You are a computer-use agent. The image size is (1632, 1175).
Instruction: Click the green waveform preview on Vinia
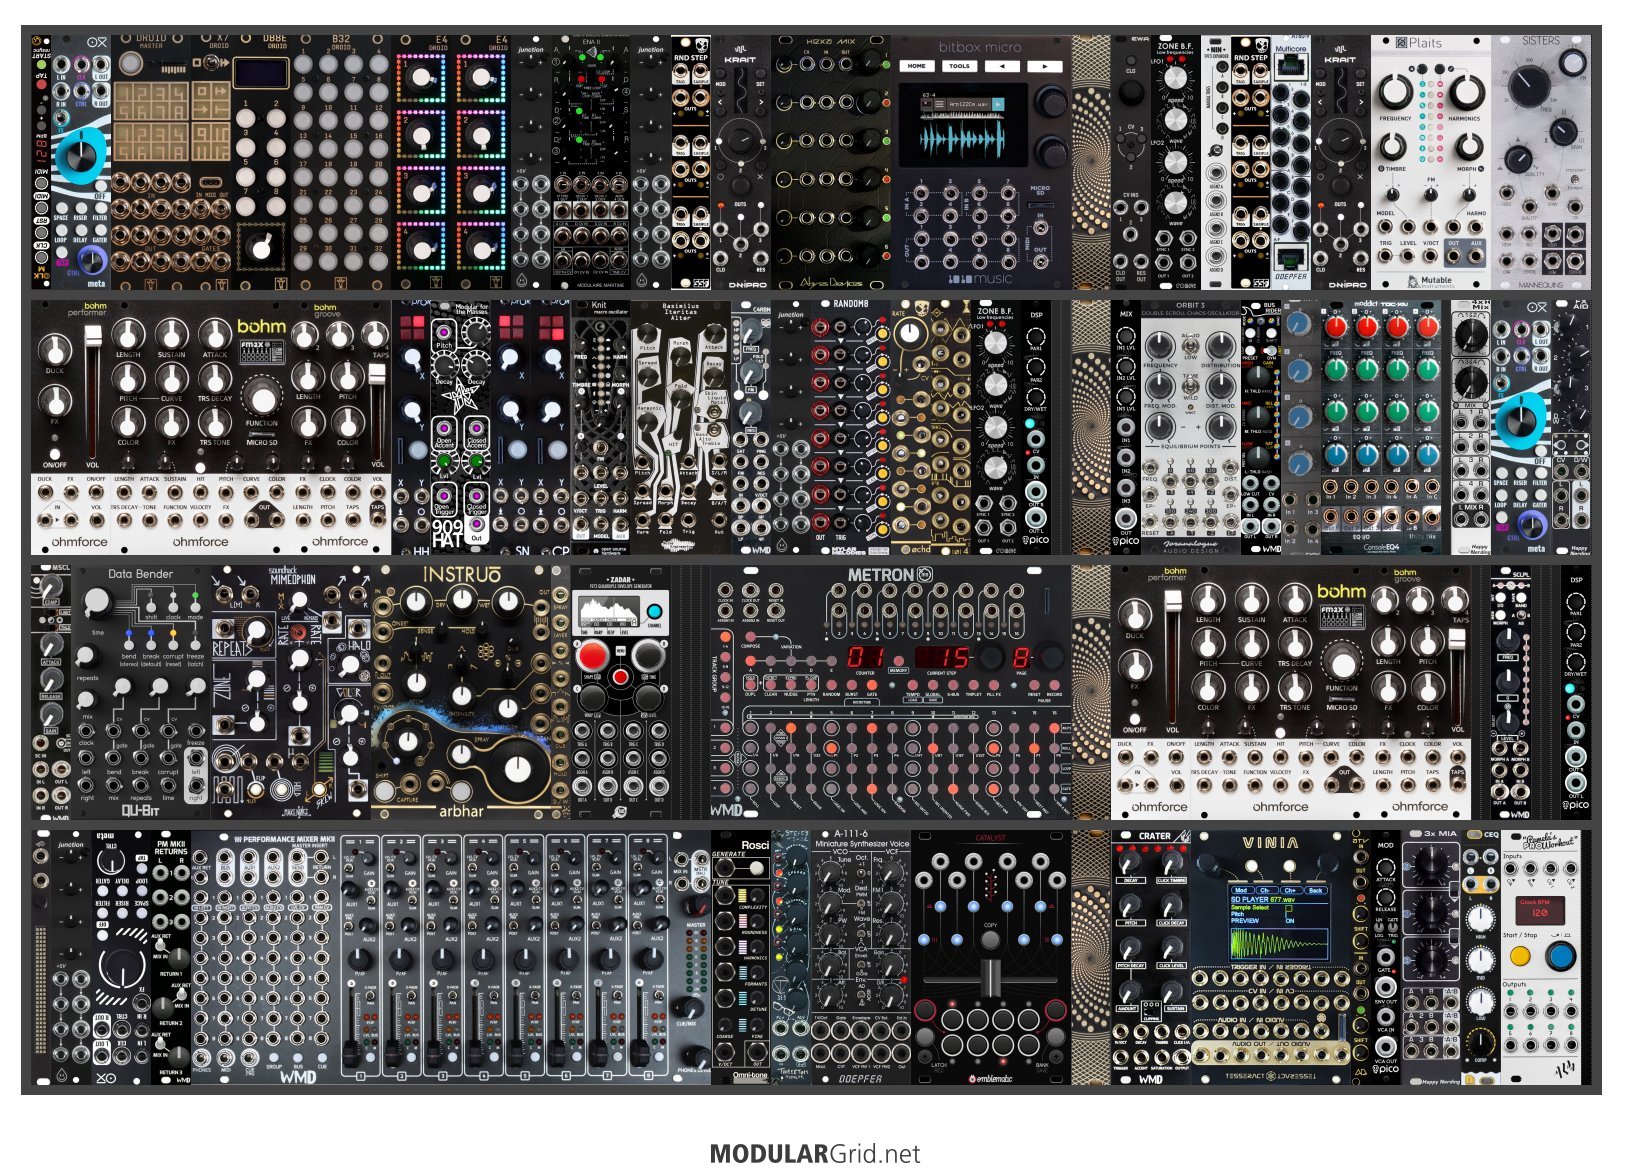click(x=1279, y=944)
